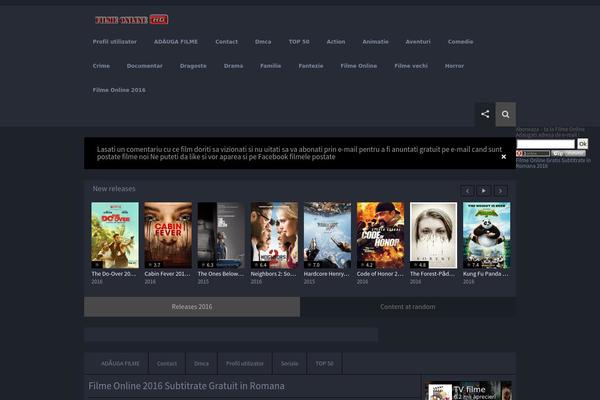The height and width of the screenshot is (400, 600).
Task: Go to previous New releases slide
Action: pos(467,191)
